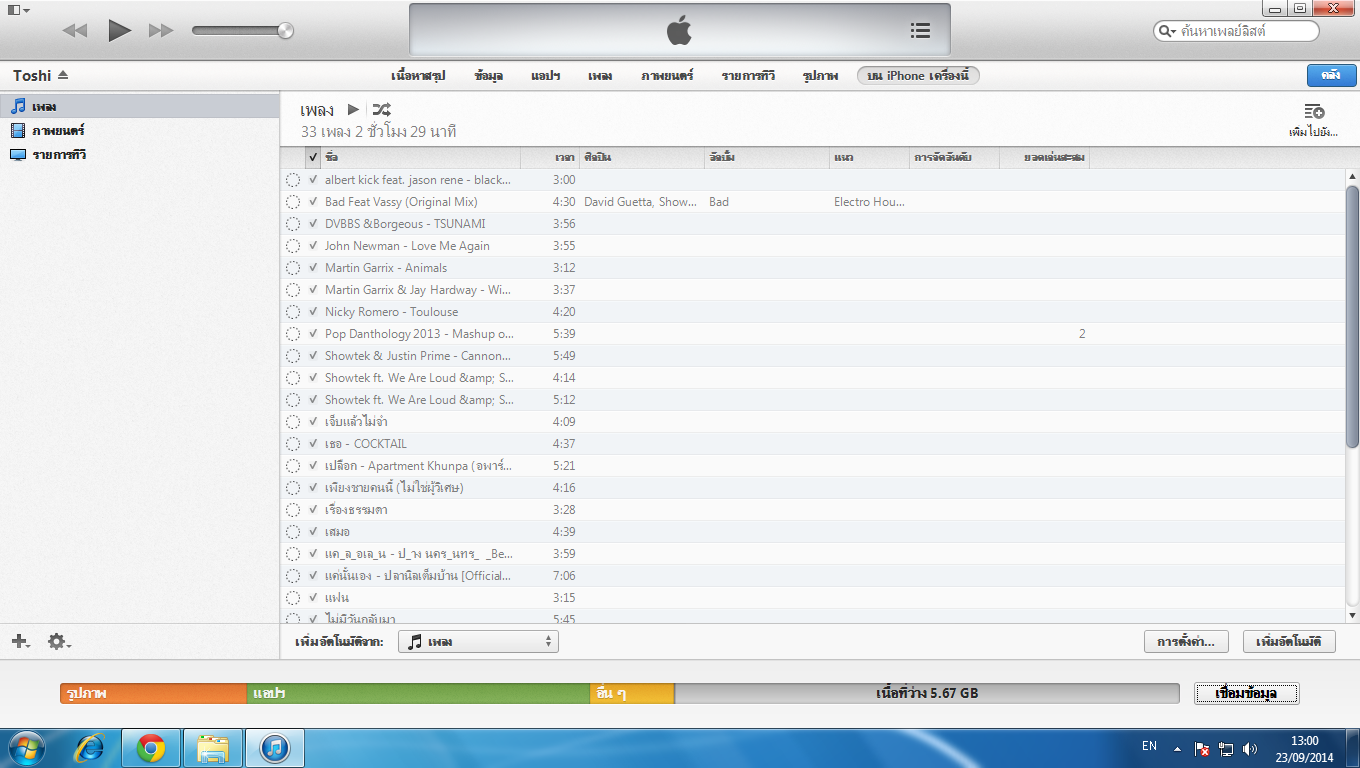Click the playlist search field
This screenshot has height=768, width=1360.
coord(1236,31)
